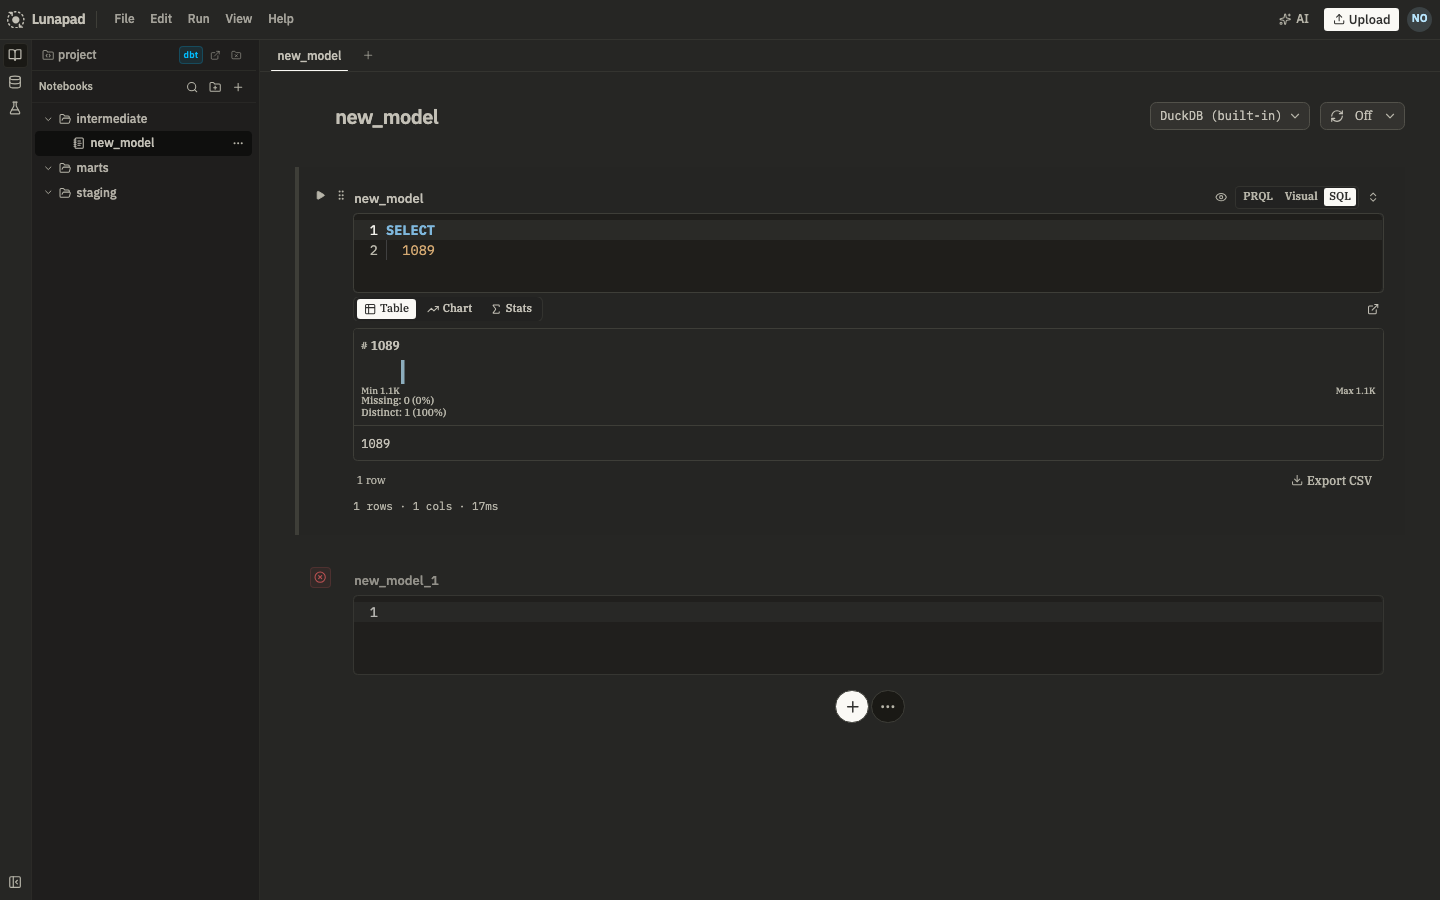Click the Upload button

(1361, 19)
